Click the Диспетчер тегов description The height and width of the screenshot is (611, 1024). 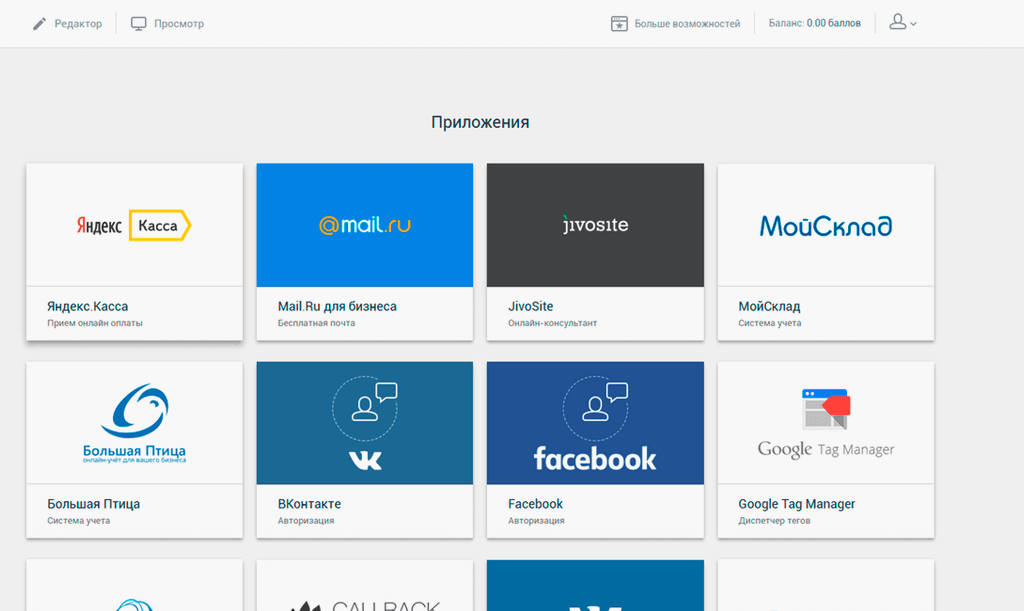[x=775, y=521]
